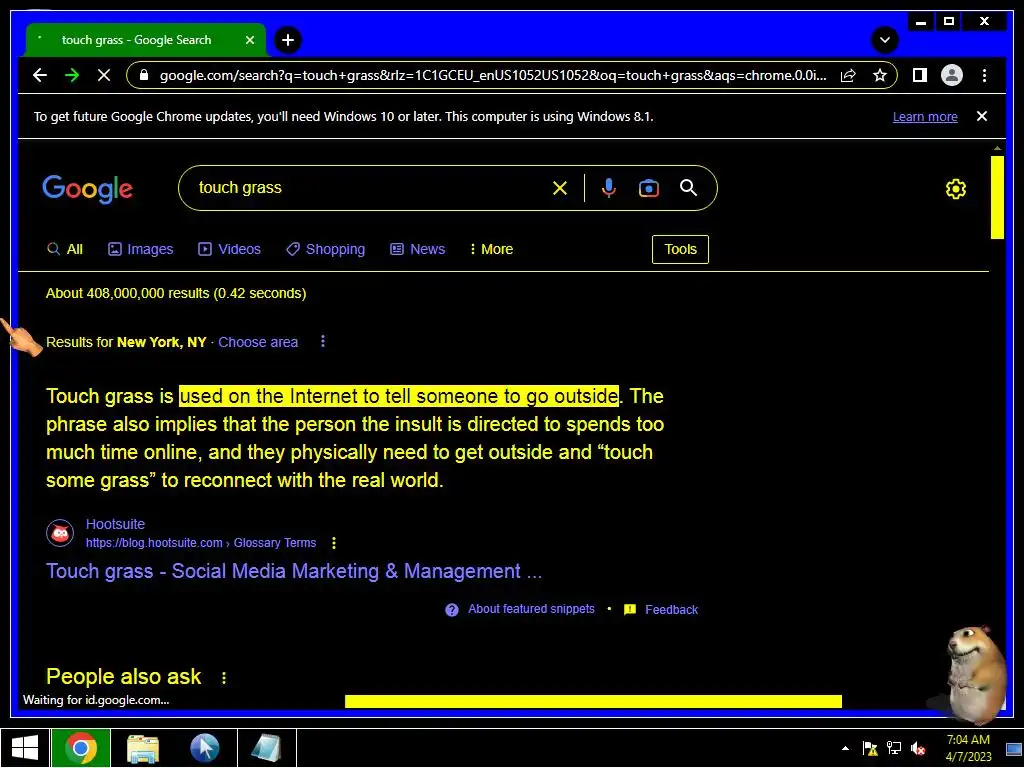This screenshot has width=1024, height=768.
Task: Click the Action Center flag icon
Action: (870, 748)
